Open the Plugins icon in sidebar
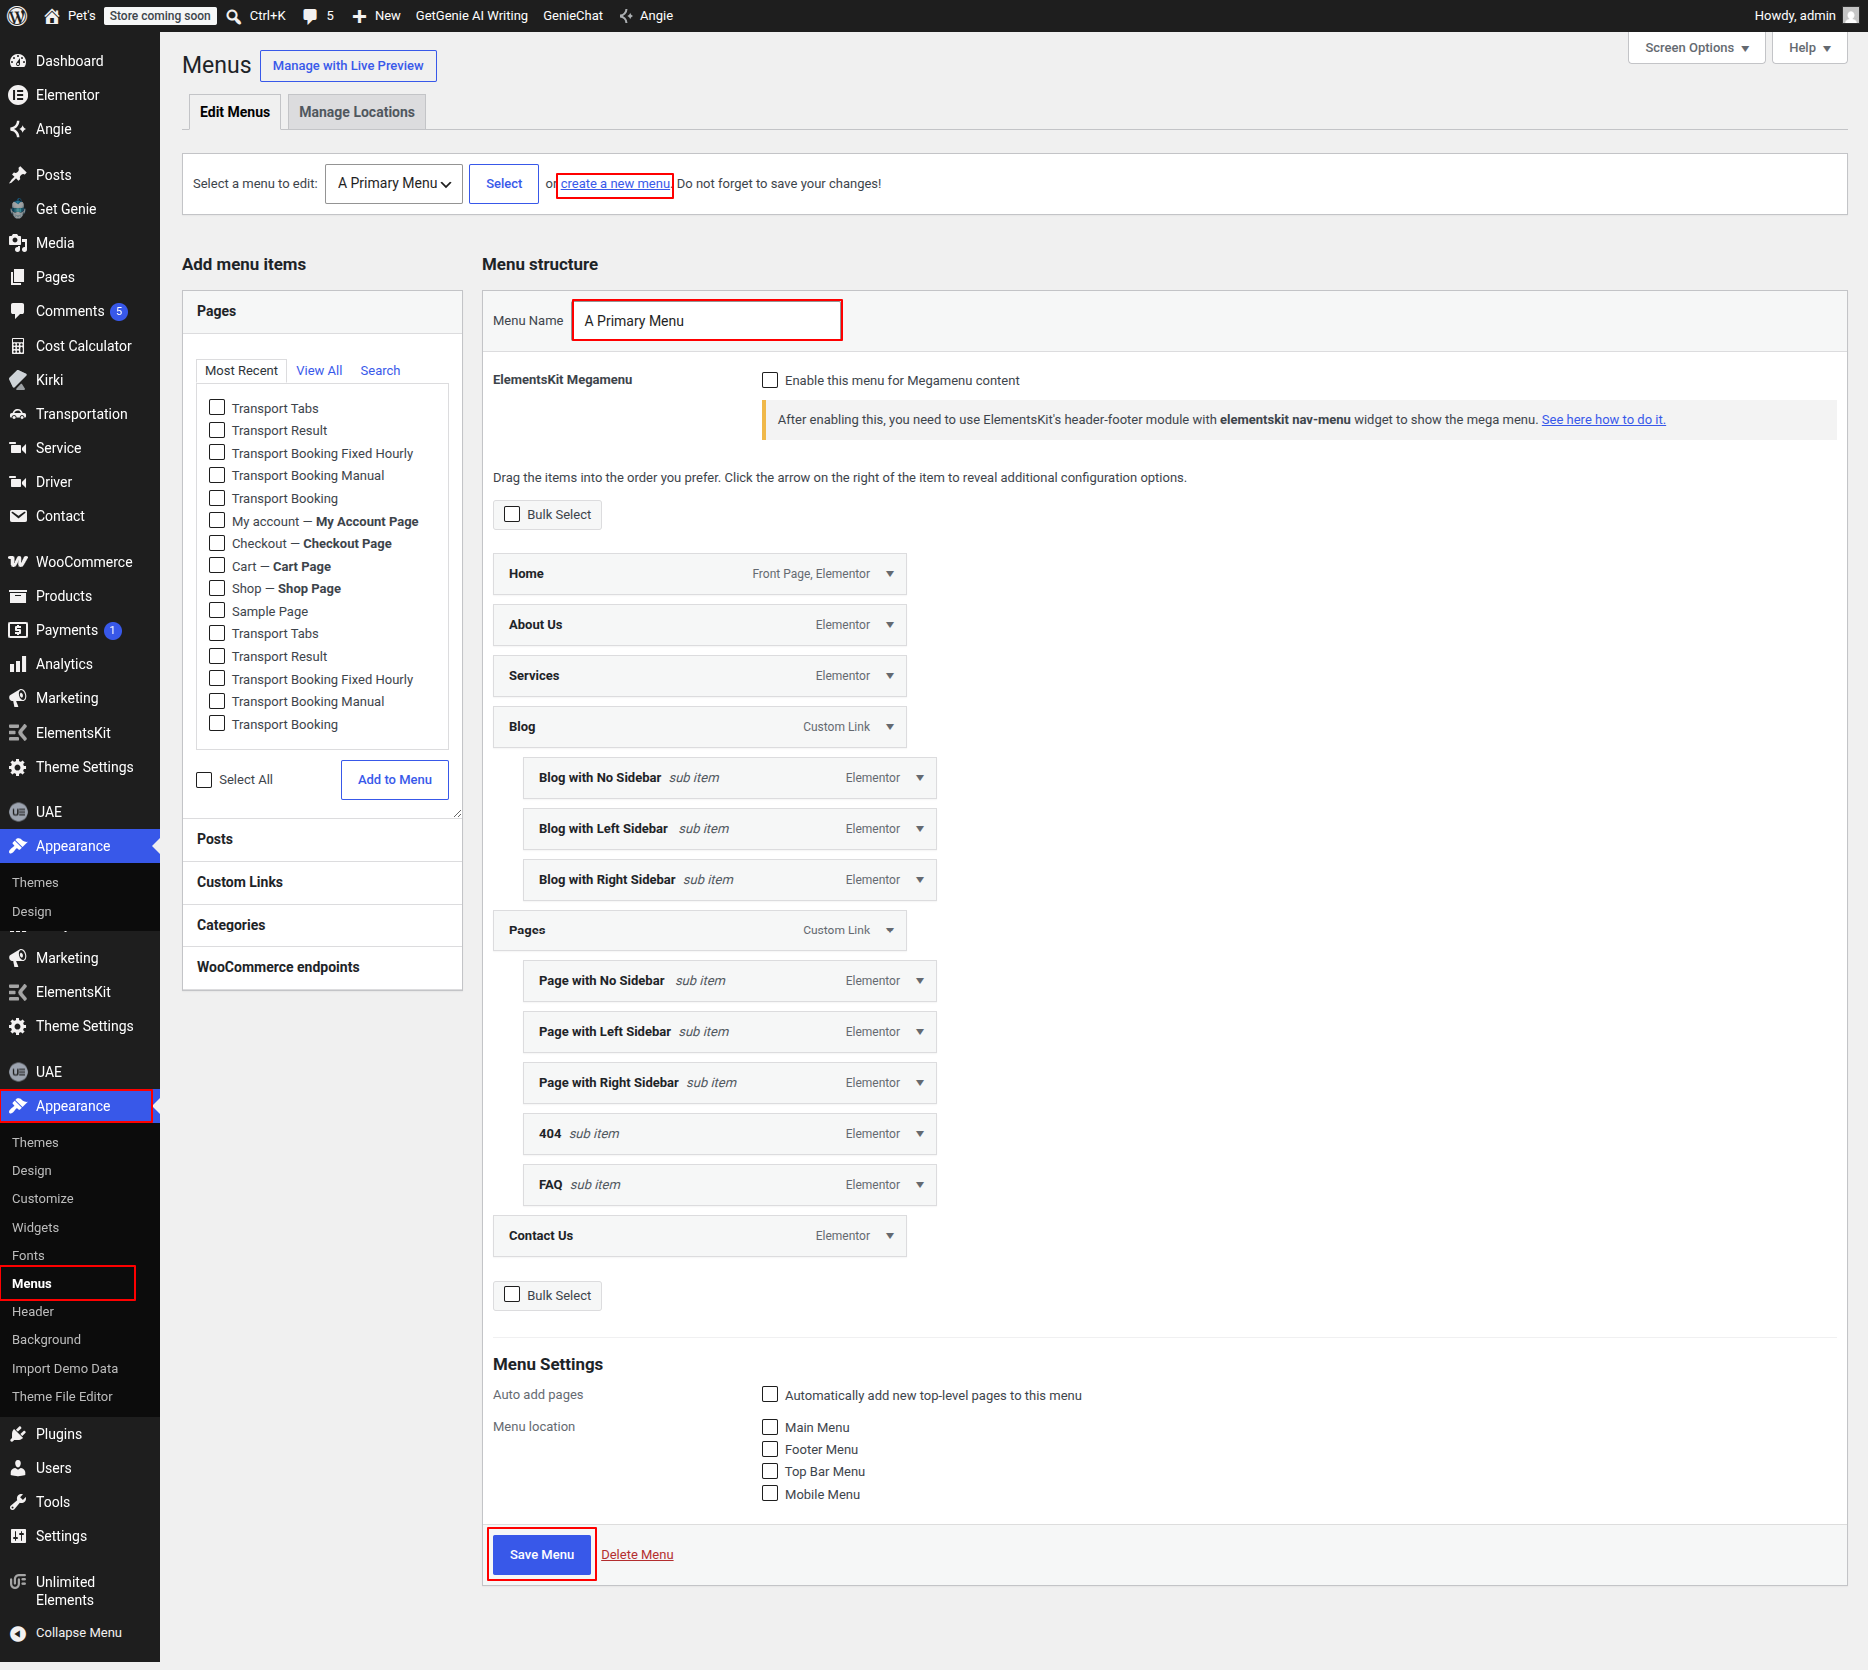 pos(18,1434)
